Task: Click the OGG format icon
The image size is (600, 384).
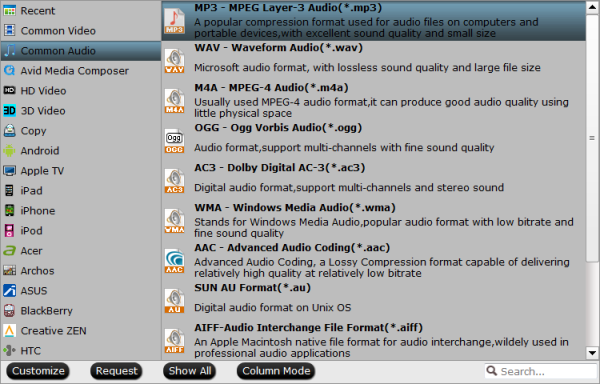Action: (x=174, y=141)
